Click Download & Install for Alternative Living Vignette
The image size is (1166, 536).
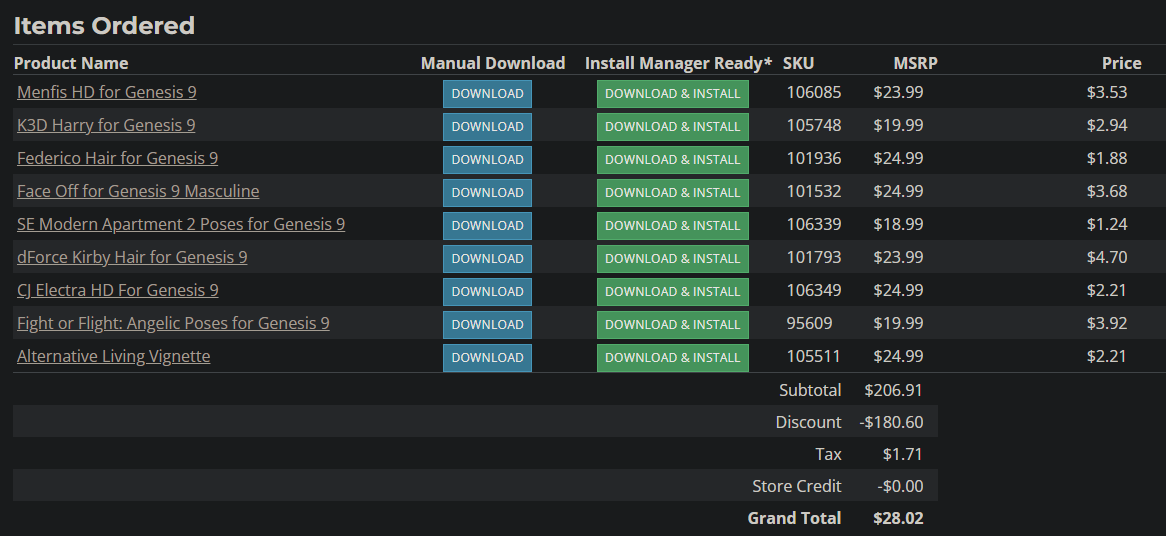point(672,358)
